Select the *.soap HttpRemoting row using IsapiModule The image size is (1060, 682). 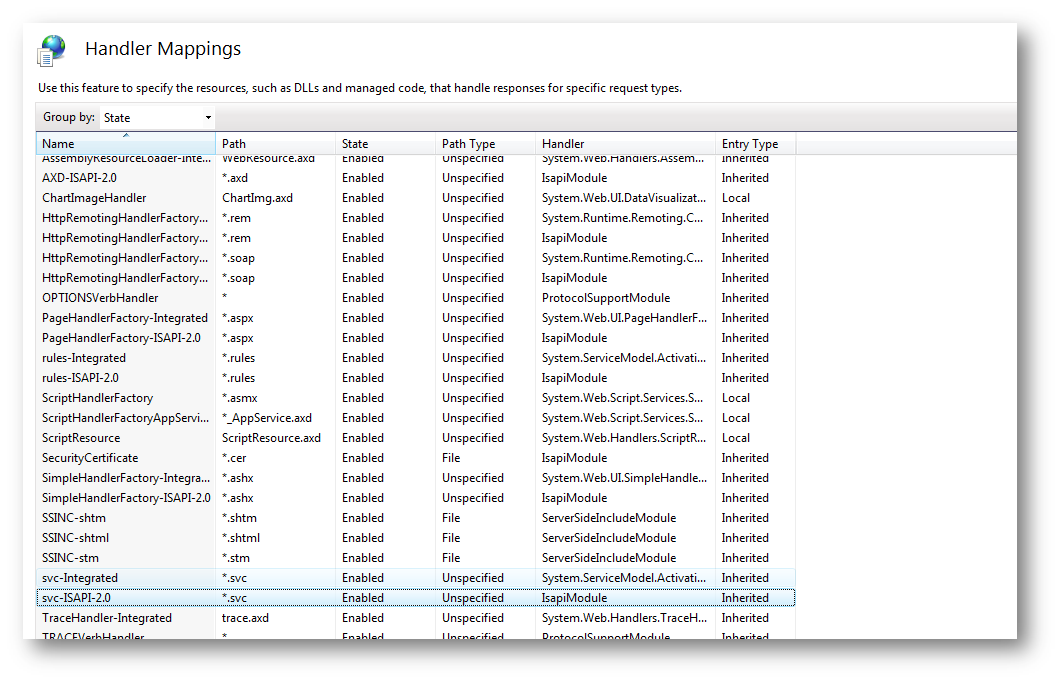tap(416, 278)
